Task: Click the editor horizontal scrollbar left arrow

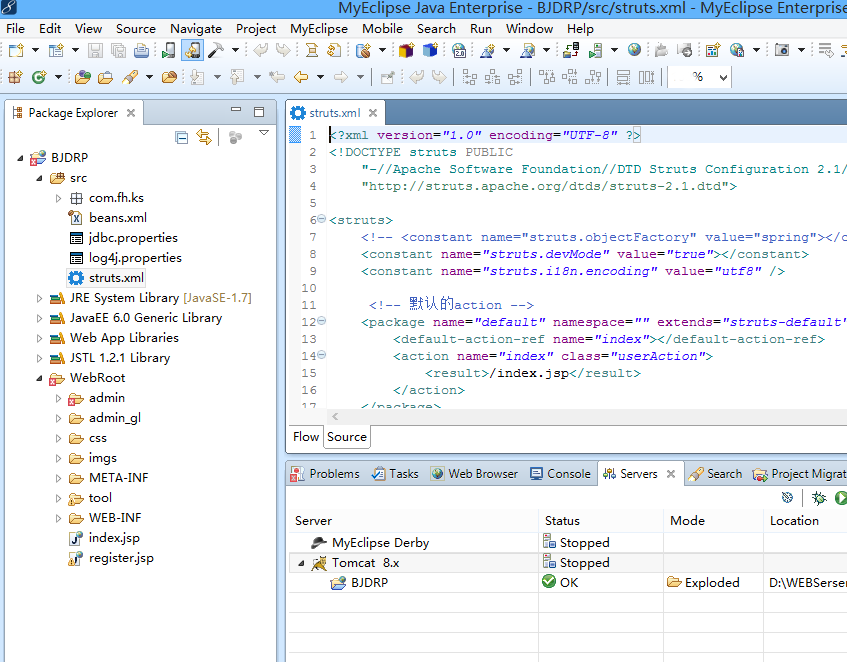Action: [x=335, y=416]
